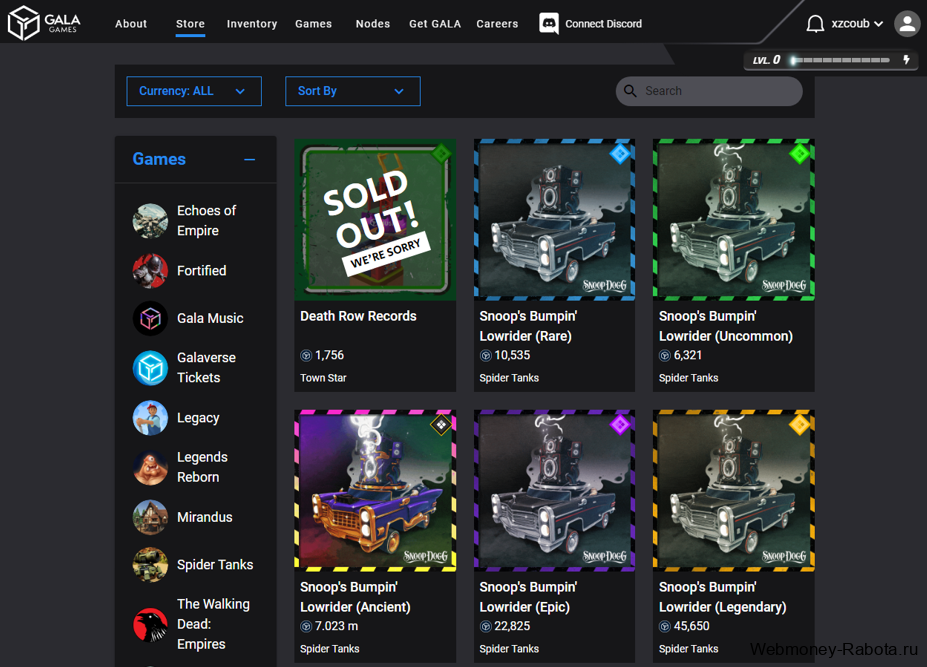Click the Galaverse Tickets label
Image resolution: width=927 pixels, height=667 pixels.
(206, 368)
